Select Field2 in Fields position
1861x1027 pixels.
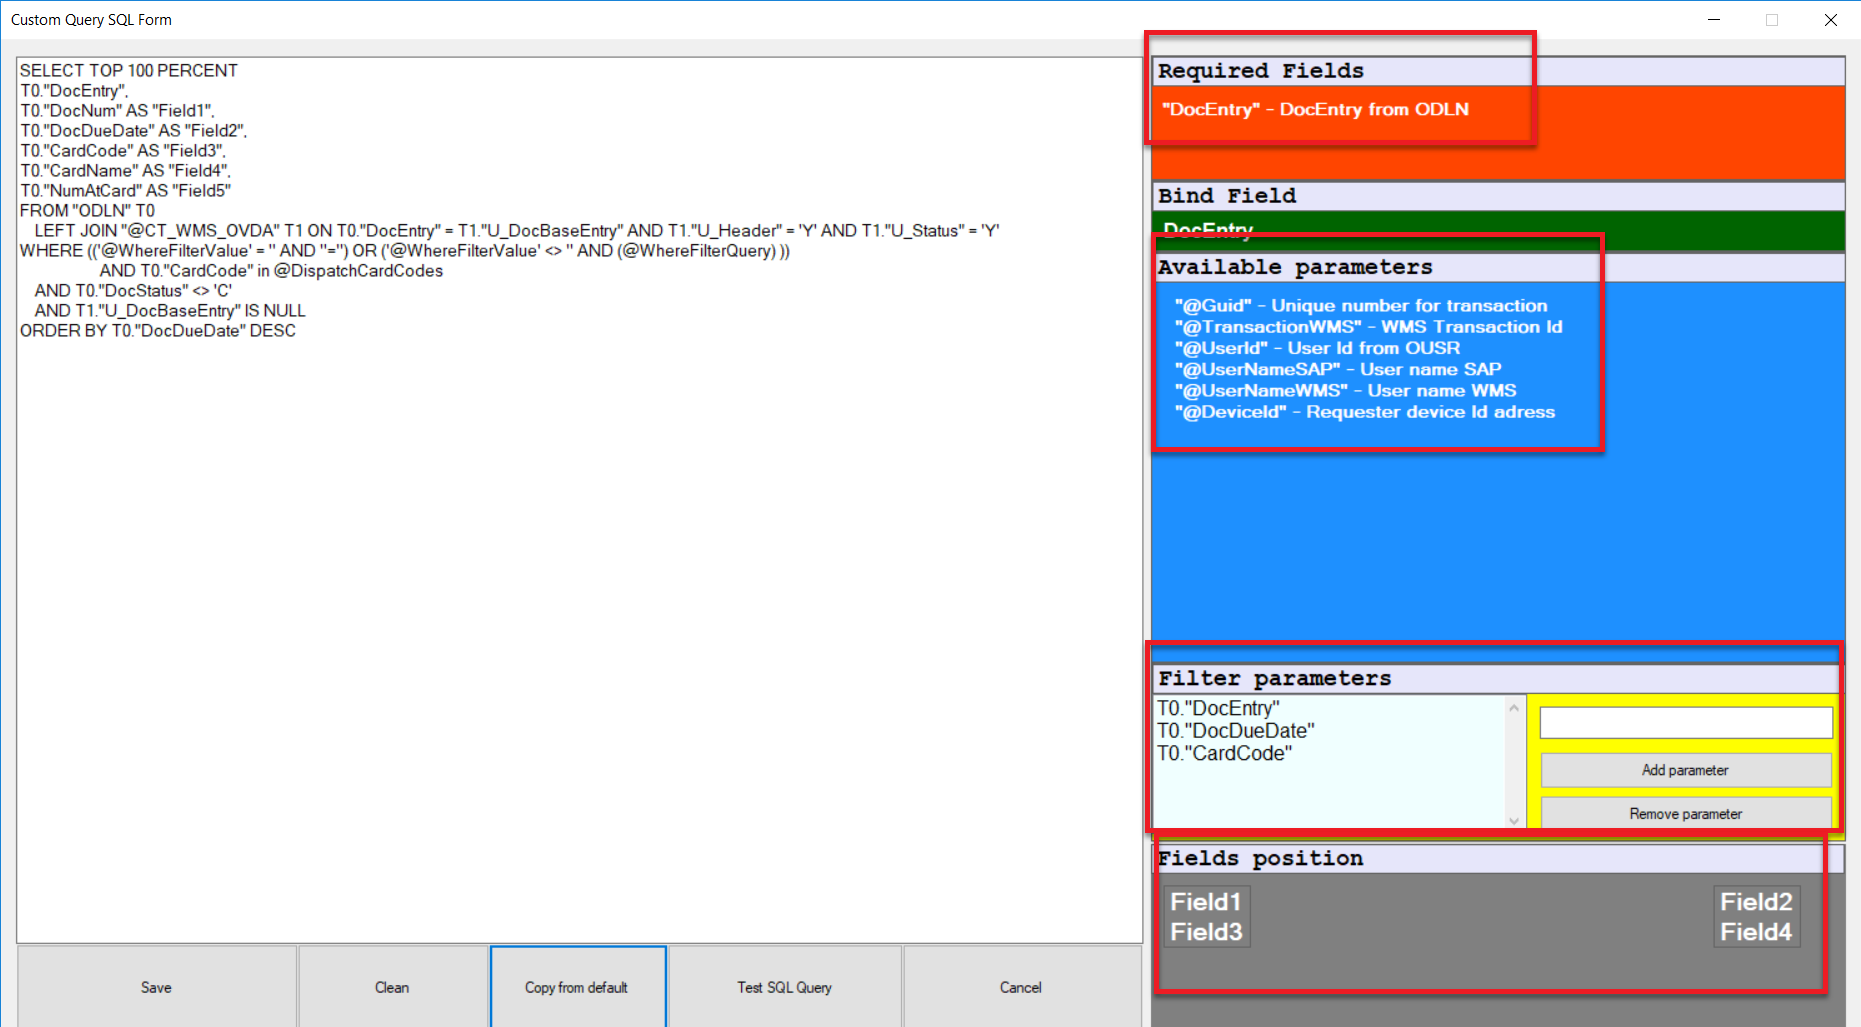click(x=1755, y=902)
